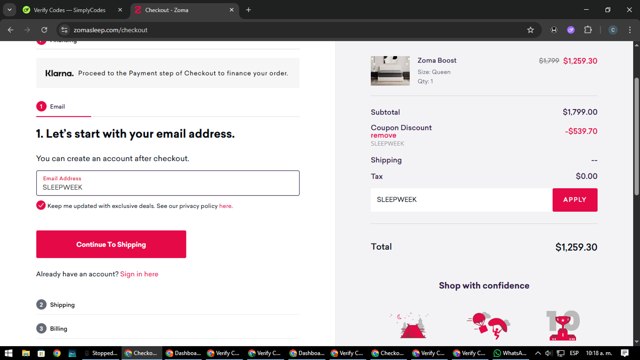
Task: Open the Shipping step
Action: [x=56, y=304]
